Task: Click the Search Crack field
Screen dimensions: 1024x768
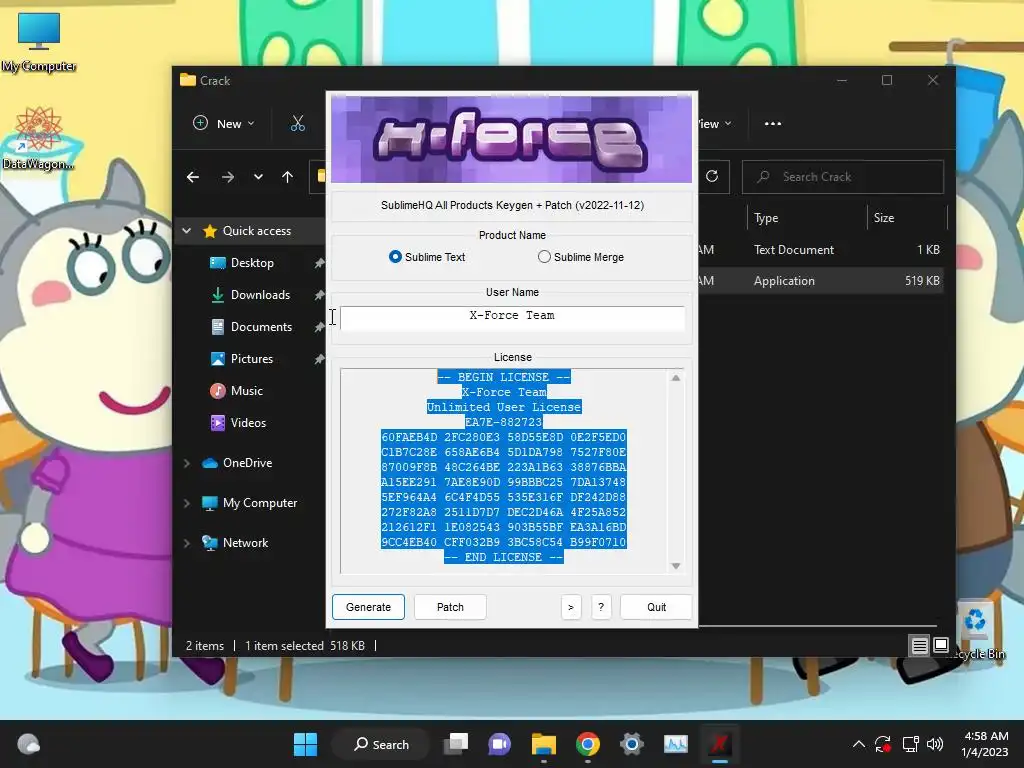Action: [842, 177]
